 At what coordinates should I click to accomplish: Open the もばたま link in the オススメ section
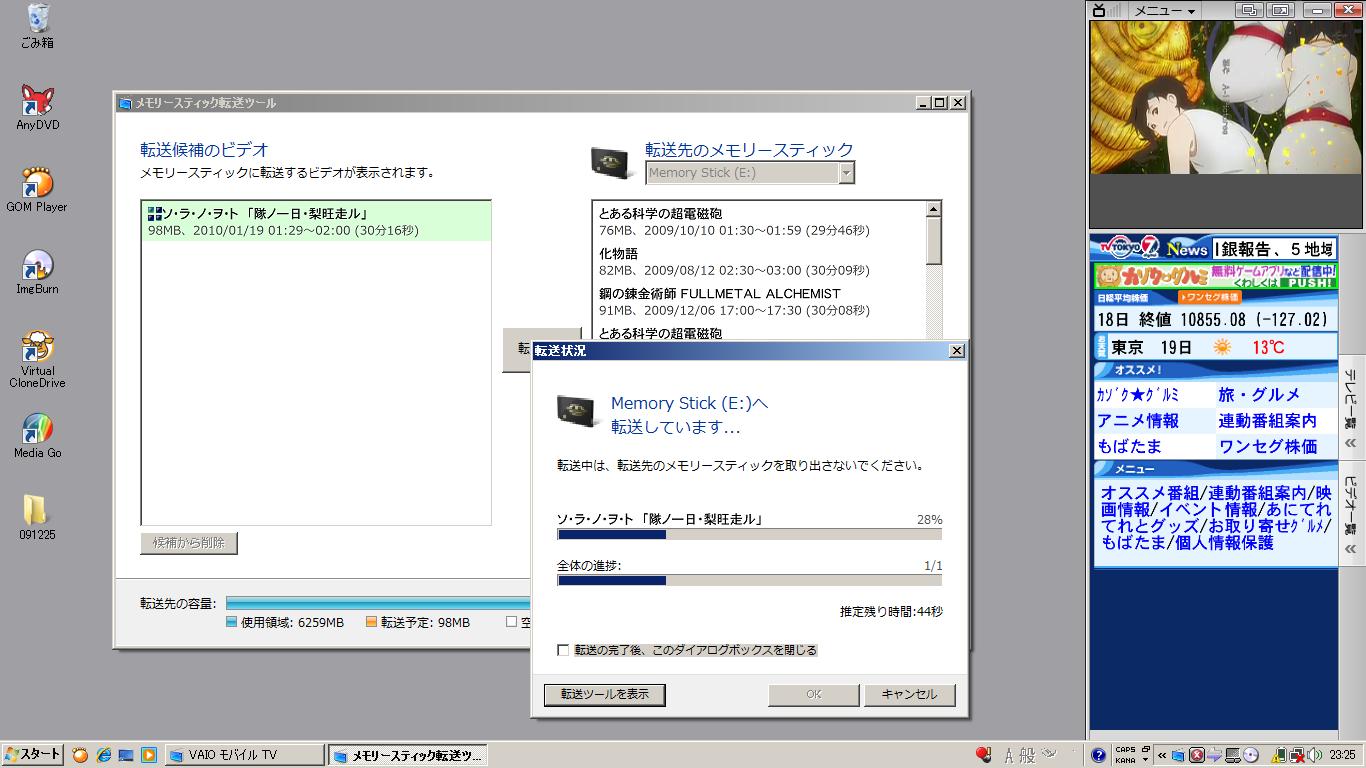click(x=1130, y=447)
